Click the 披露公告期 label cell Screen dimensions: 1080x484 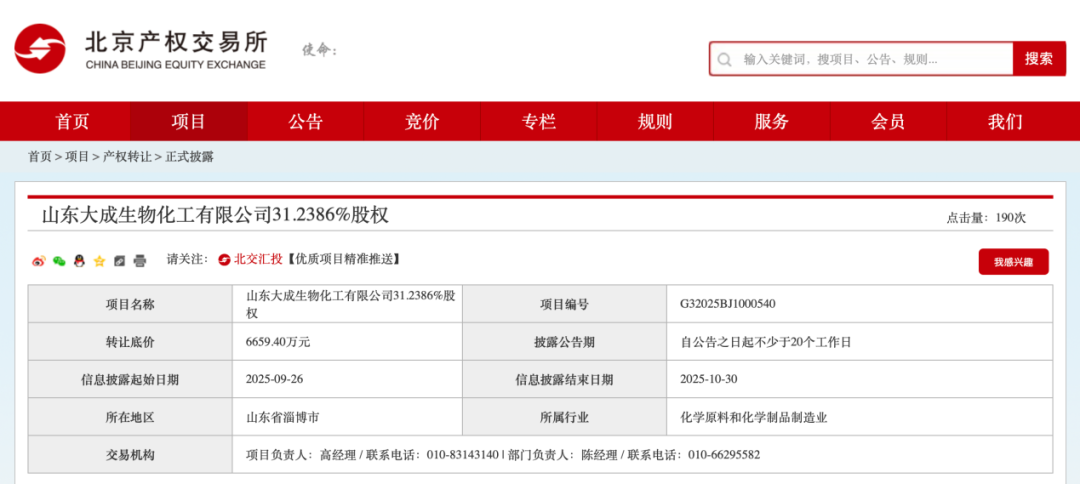[x=564, y=341]
